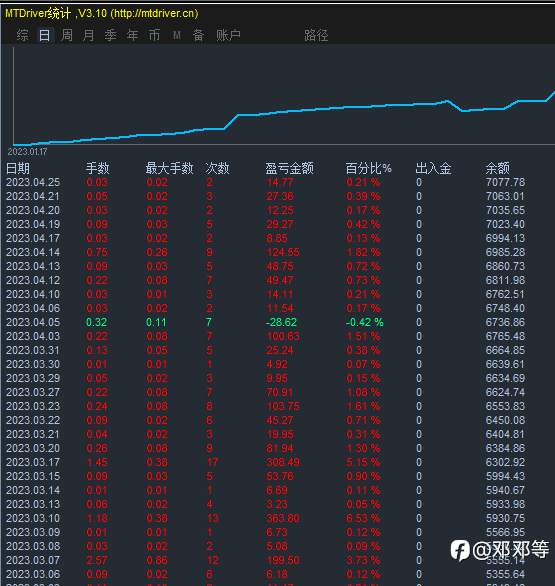Click the 盈亏金额 column header

point(290,168)
